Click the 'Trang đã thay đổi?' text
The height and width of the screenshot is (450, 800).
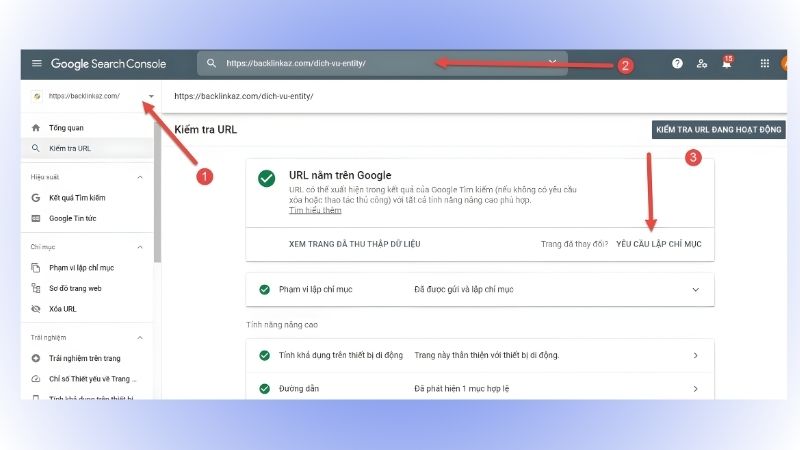tap(574, 244)
